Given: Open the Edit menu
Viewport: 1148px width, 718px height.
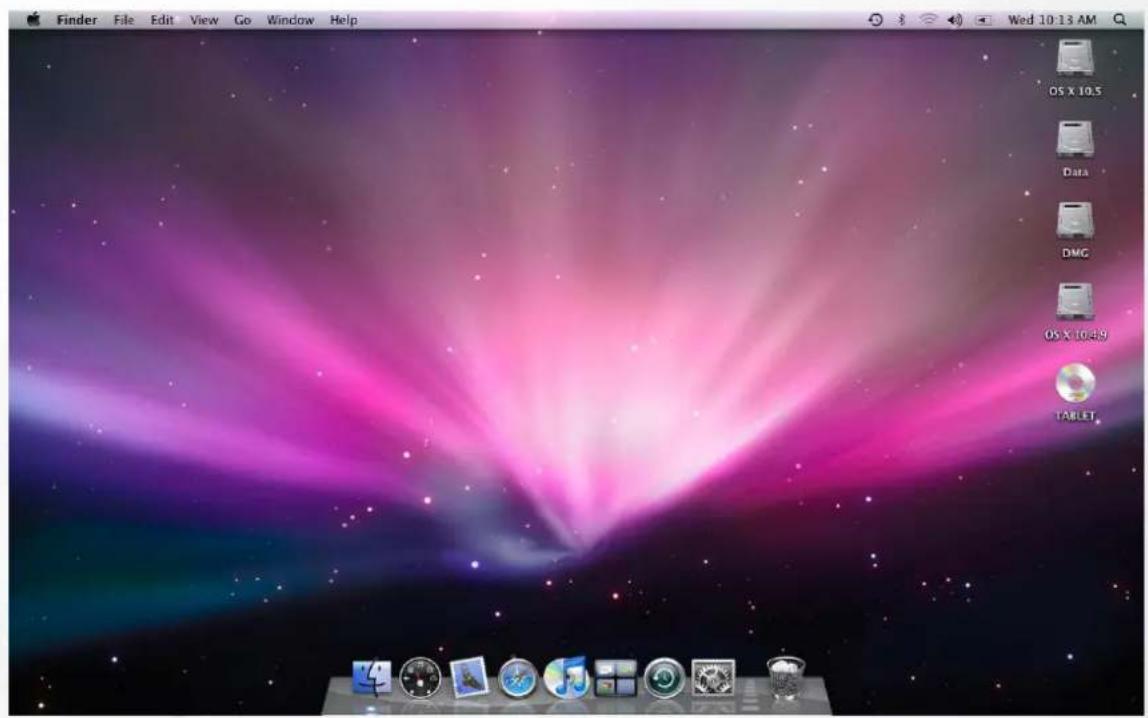Looking at the screenshot, I should tap(162, 20).
